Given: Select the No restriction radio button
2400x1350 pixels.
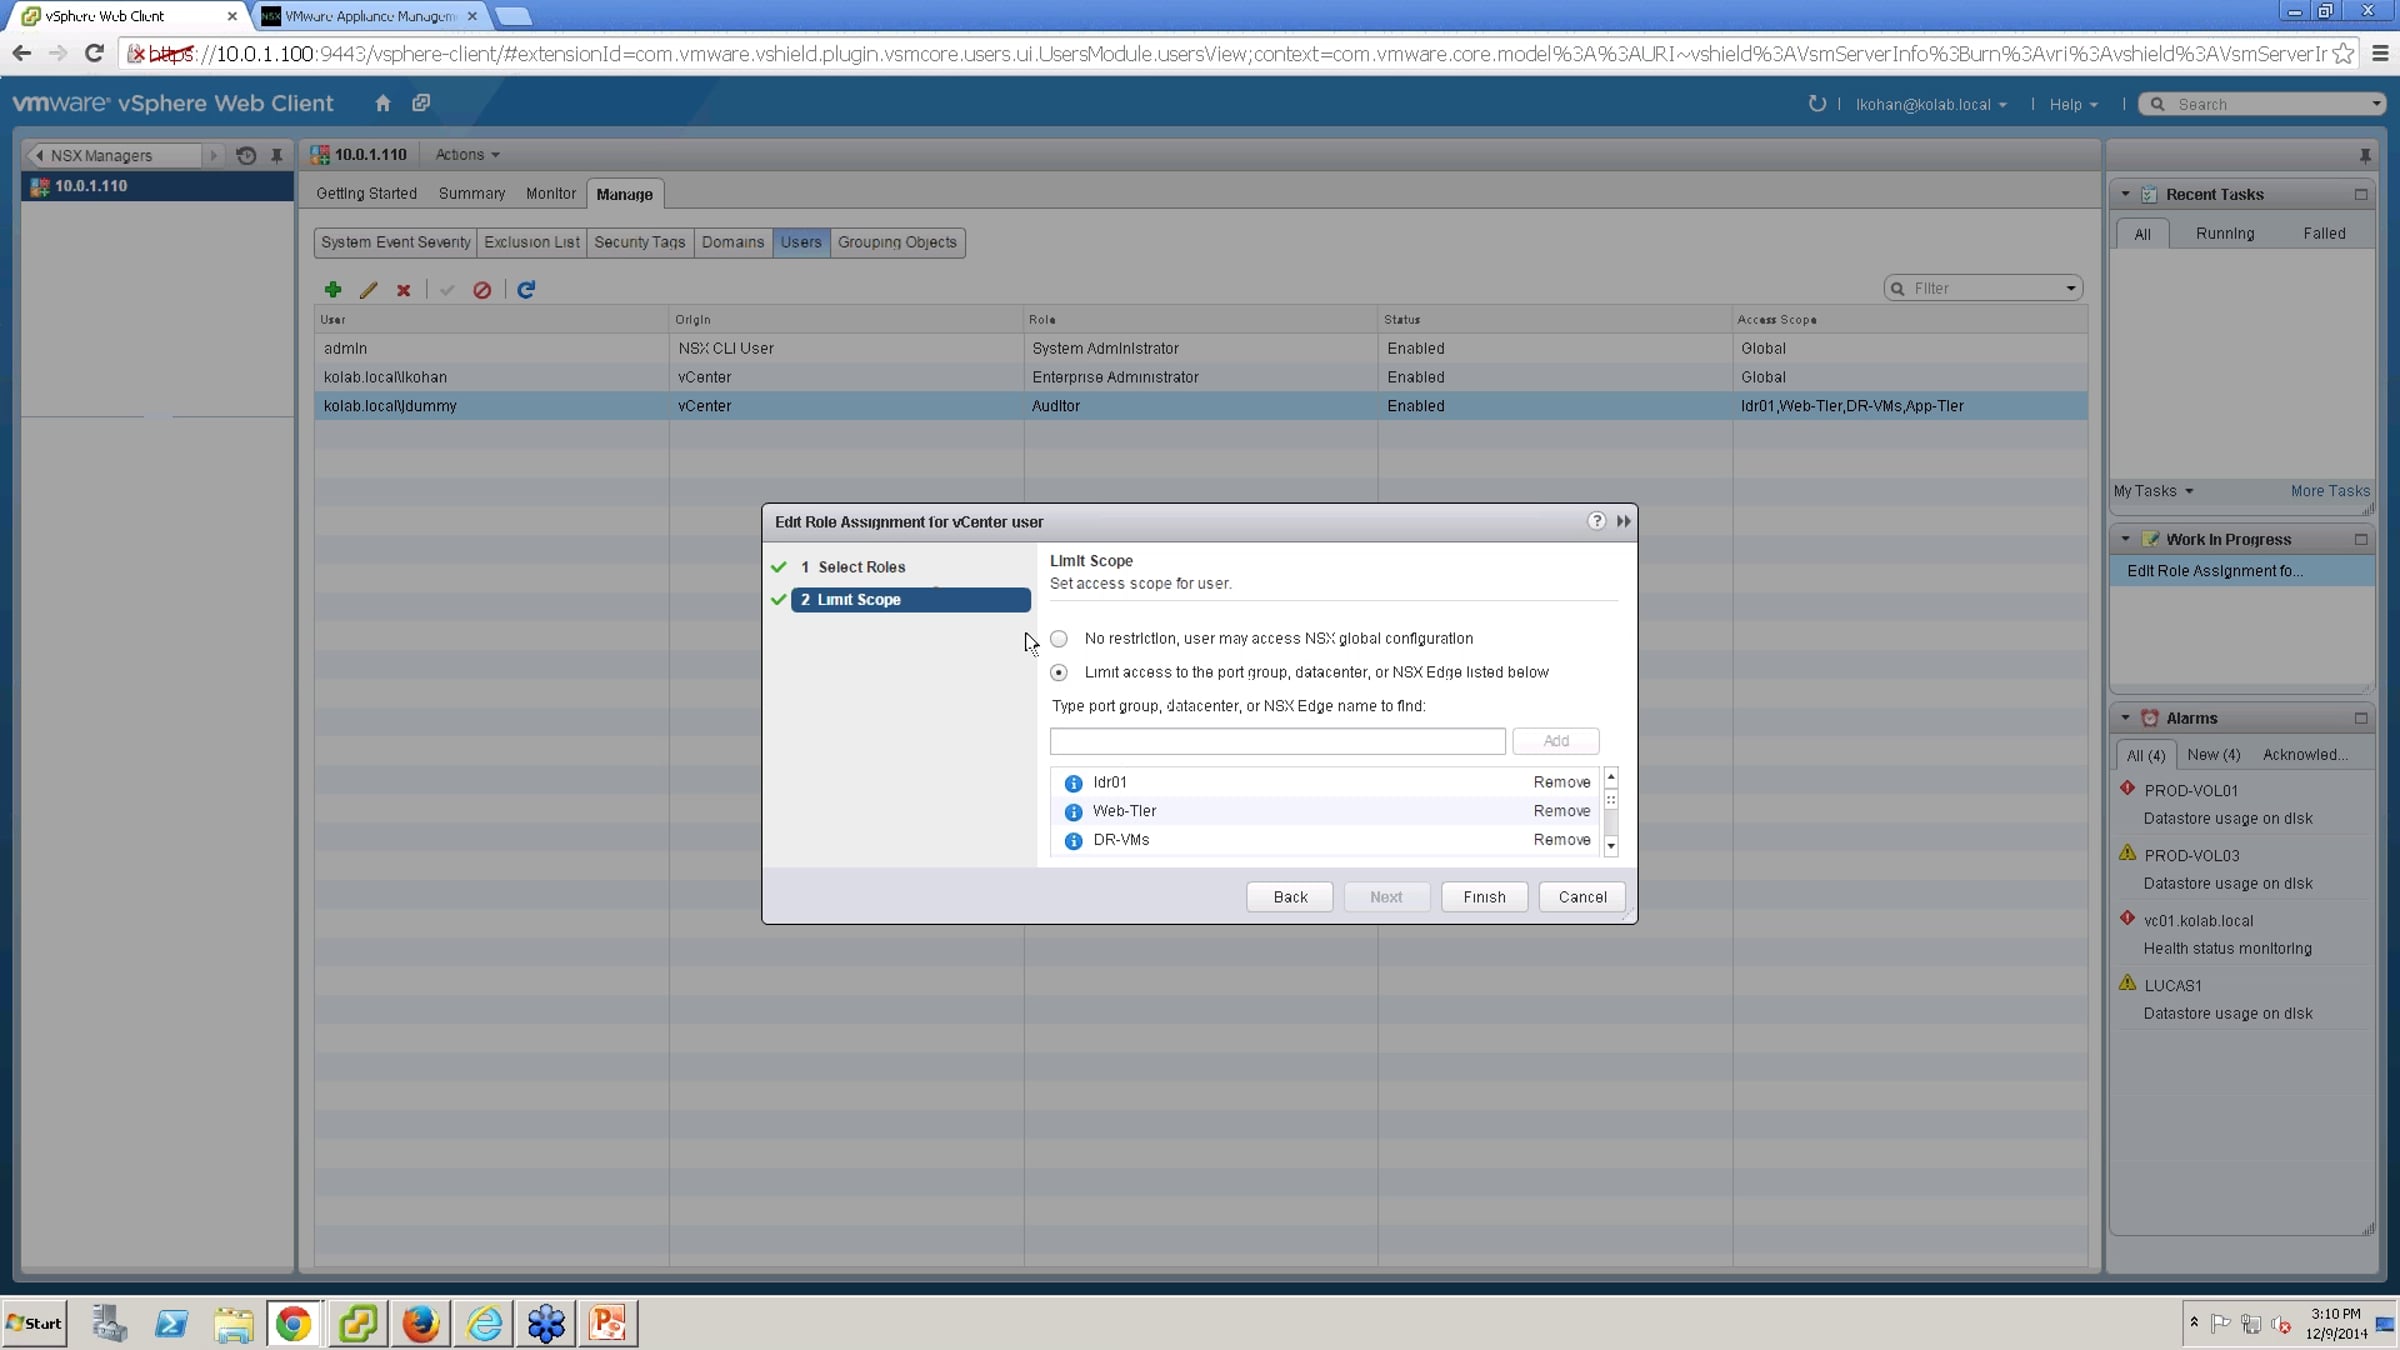Looking at the screenshot, I should [1059, 638].
